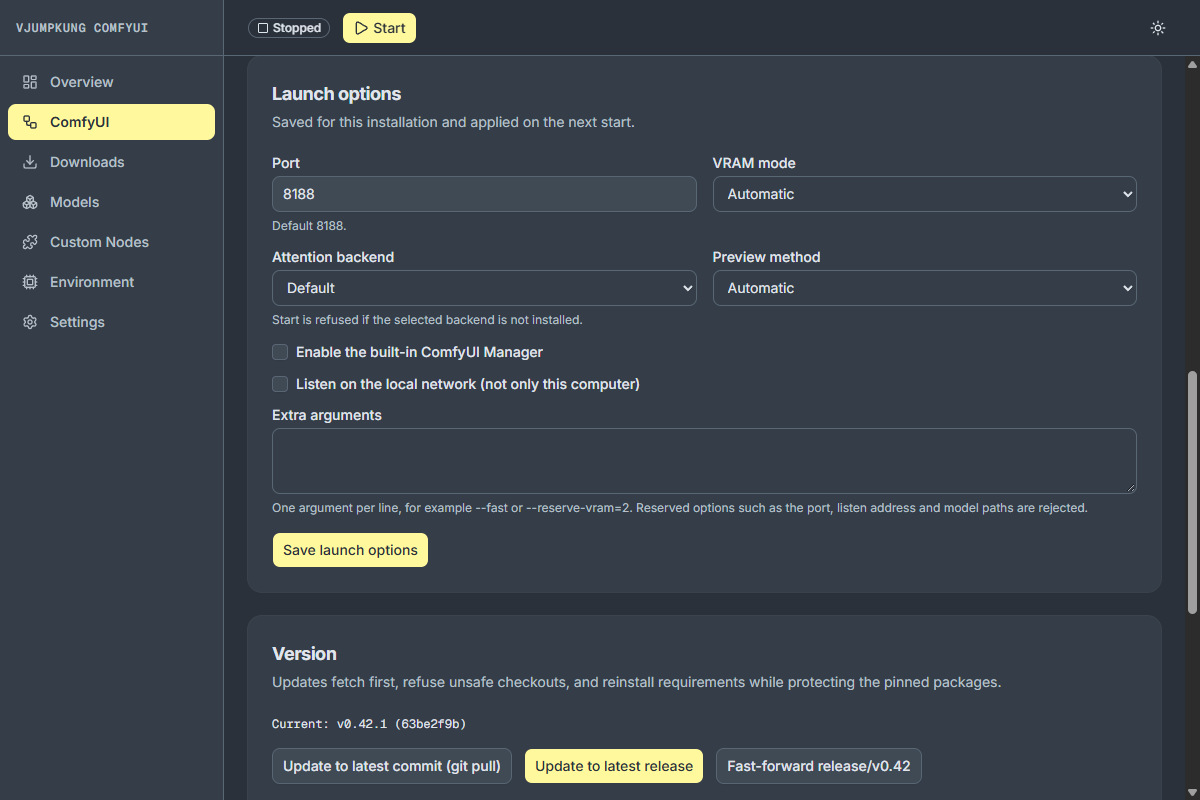Click the Stopped status badge
Screen dimensions: 1200x800
pos(289,28)
